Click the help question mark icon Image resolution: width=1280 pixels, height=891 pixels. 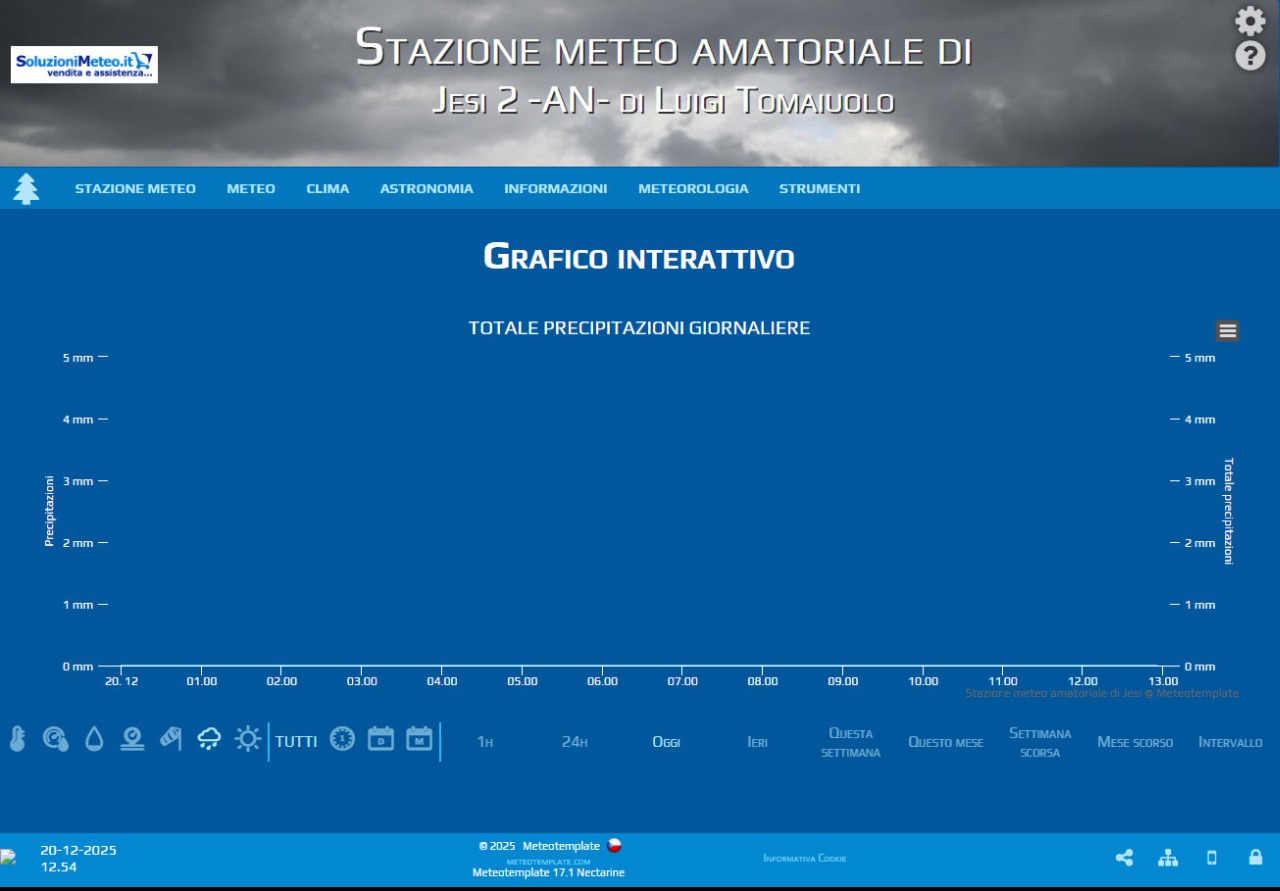(1250, 56)
